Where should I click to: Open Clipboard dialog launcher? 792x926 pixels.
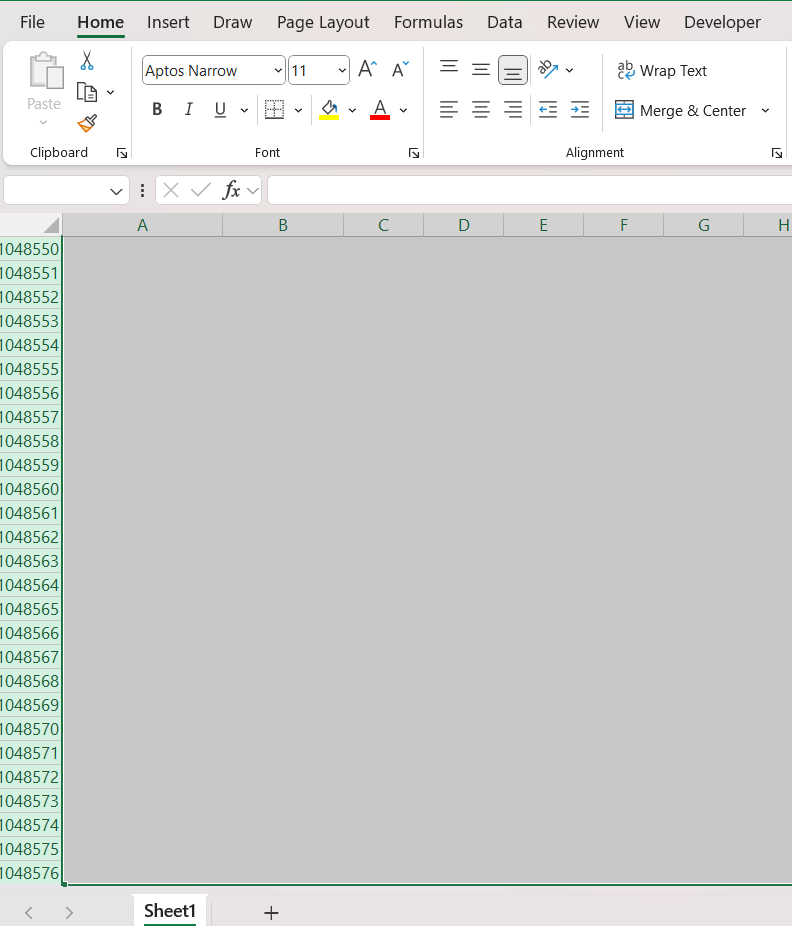(122, 154)
